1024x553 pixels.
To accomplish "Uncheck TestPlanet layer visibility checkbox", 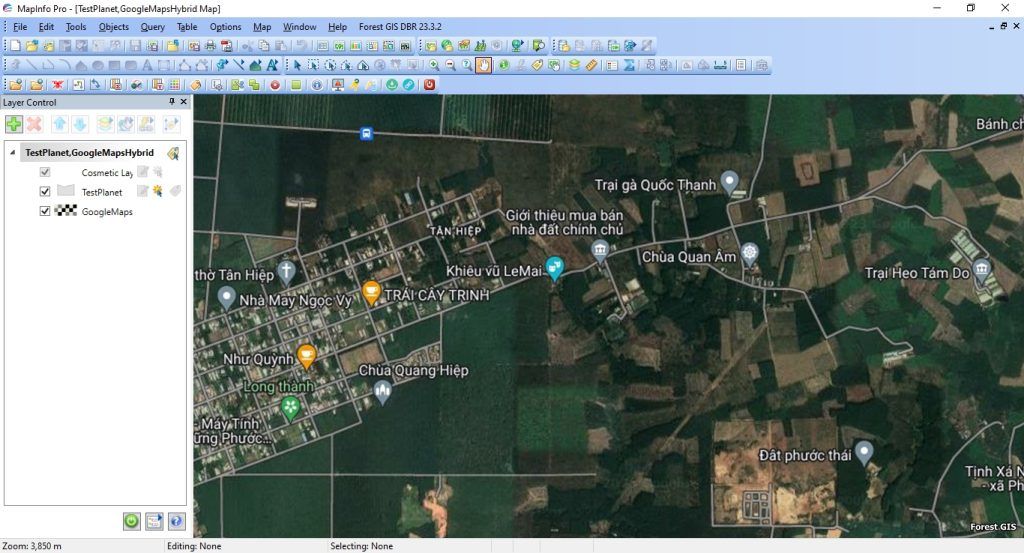I will (45, 191).
